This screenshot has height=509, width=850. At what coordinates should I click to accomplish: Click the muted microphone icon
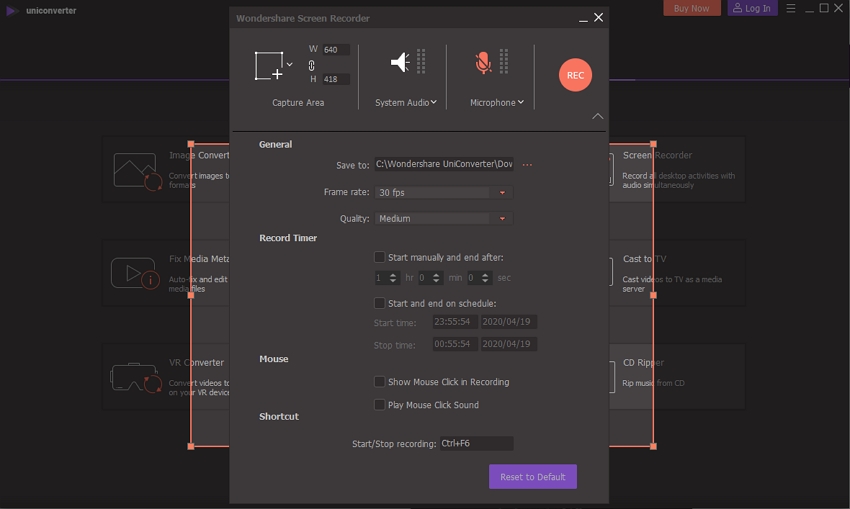point(484,63)
